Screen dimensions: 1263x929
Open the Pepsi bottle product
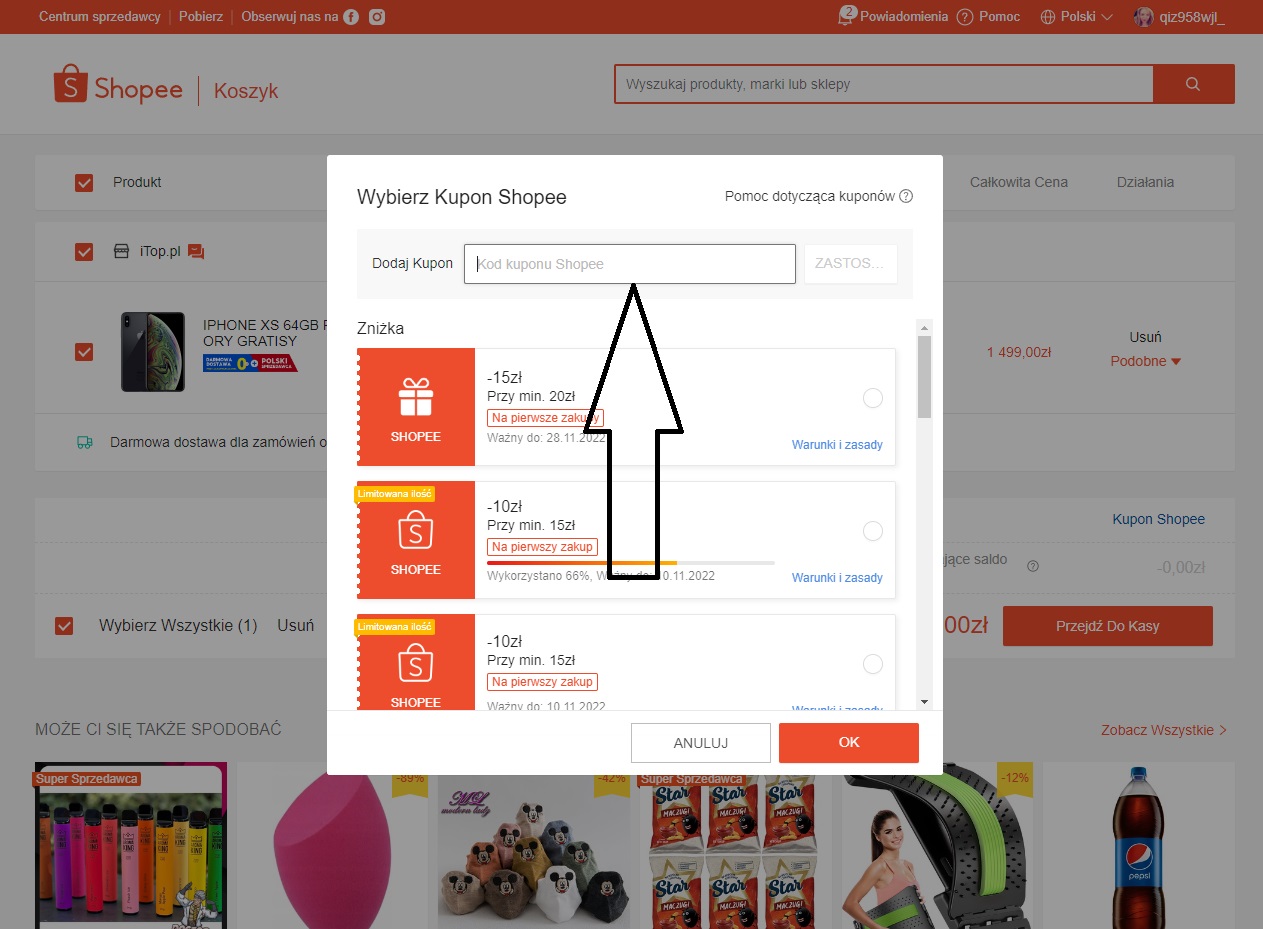click(1138, 846)
